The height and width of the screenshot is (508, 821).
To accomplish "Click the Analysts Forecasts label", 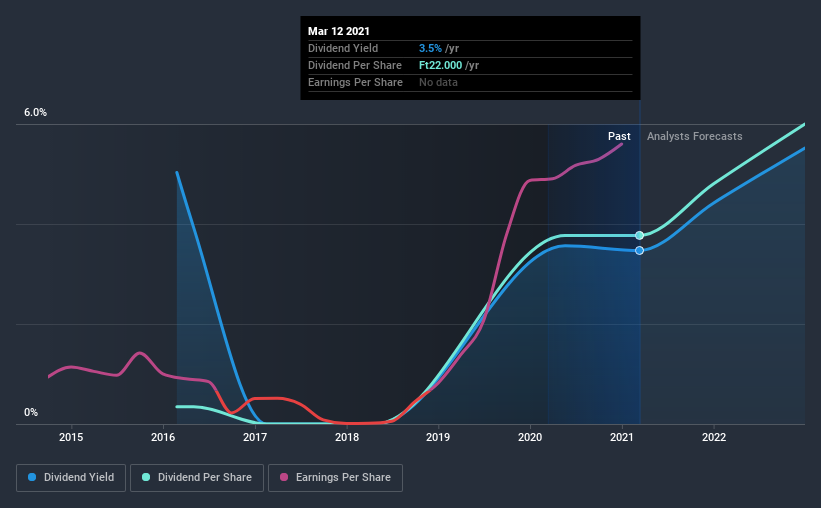I will [694, 136].
